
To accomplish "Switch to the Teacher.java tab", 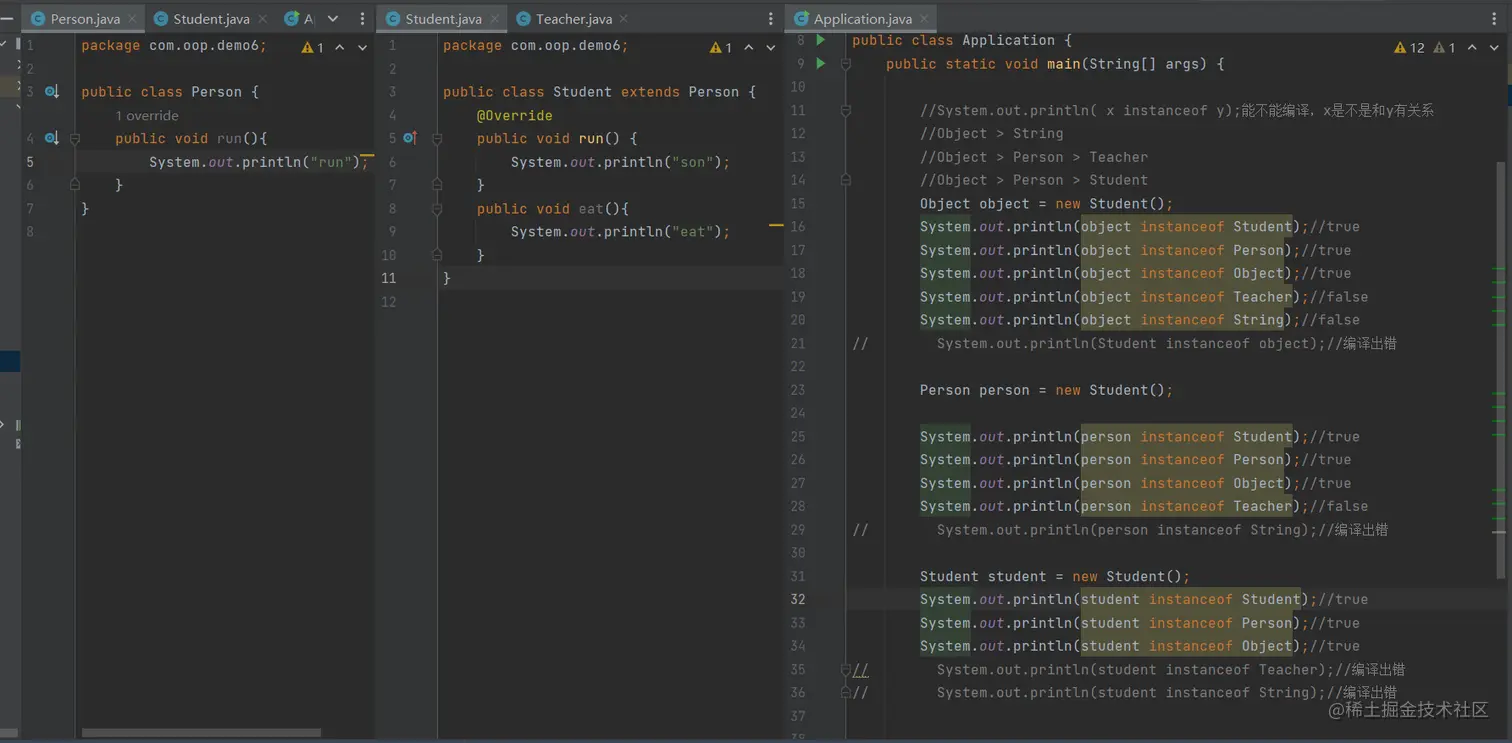I will point(573,19).
